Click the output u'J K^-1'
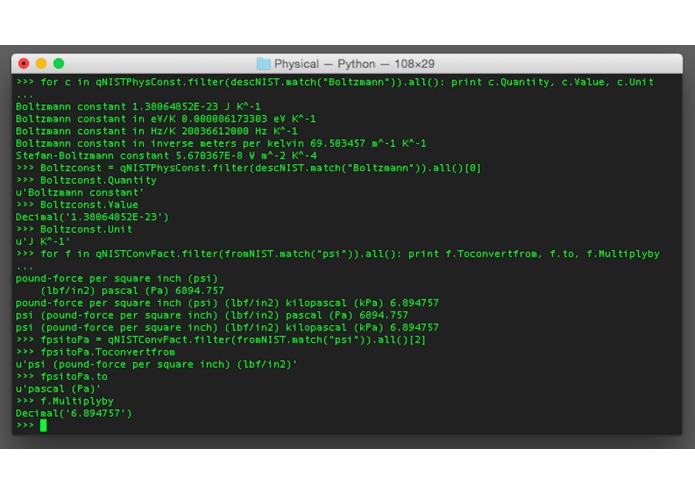 click(43, 242)
